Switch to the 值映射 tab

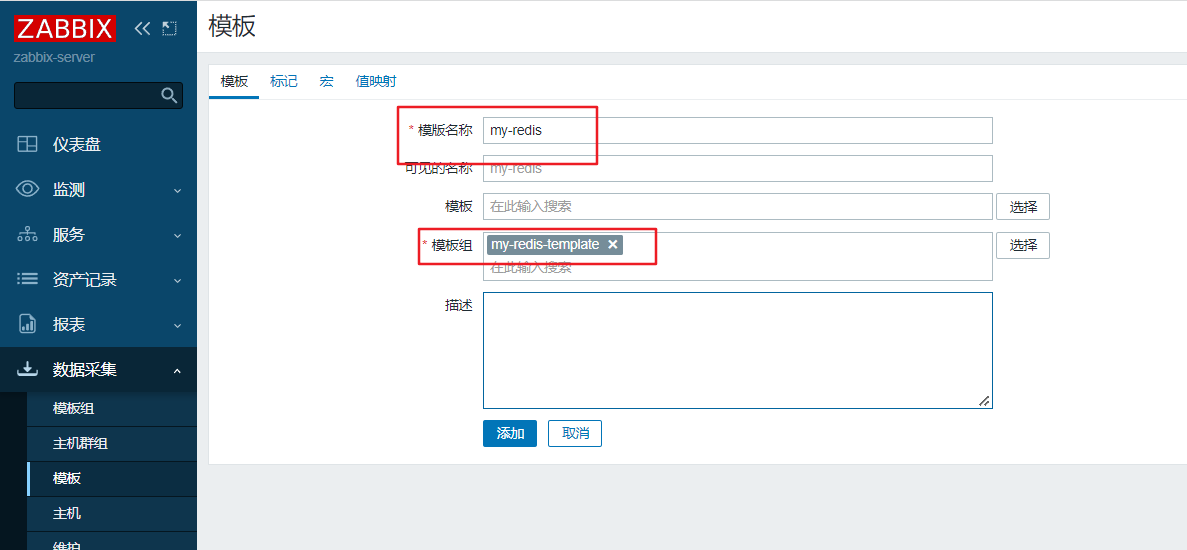coord(376,82)
